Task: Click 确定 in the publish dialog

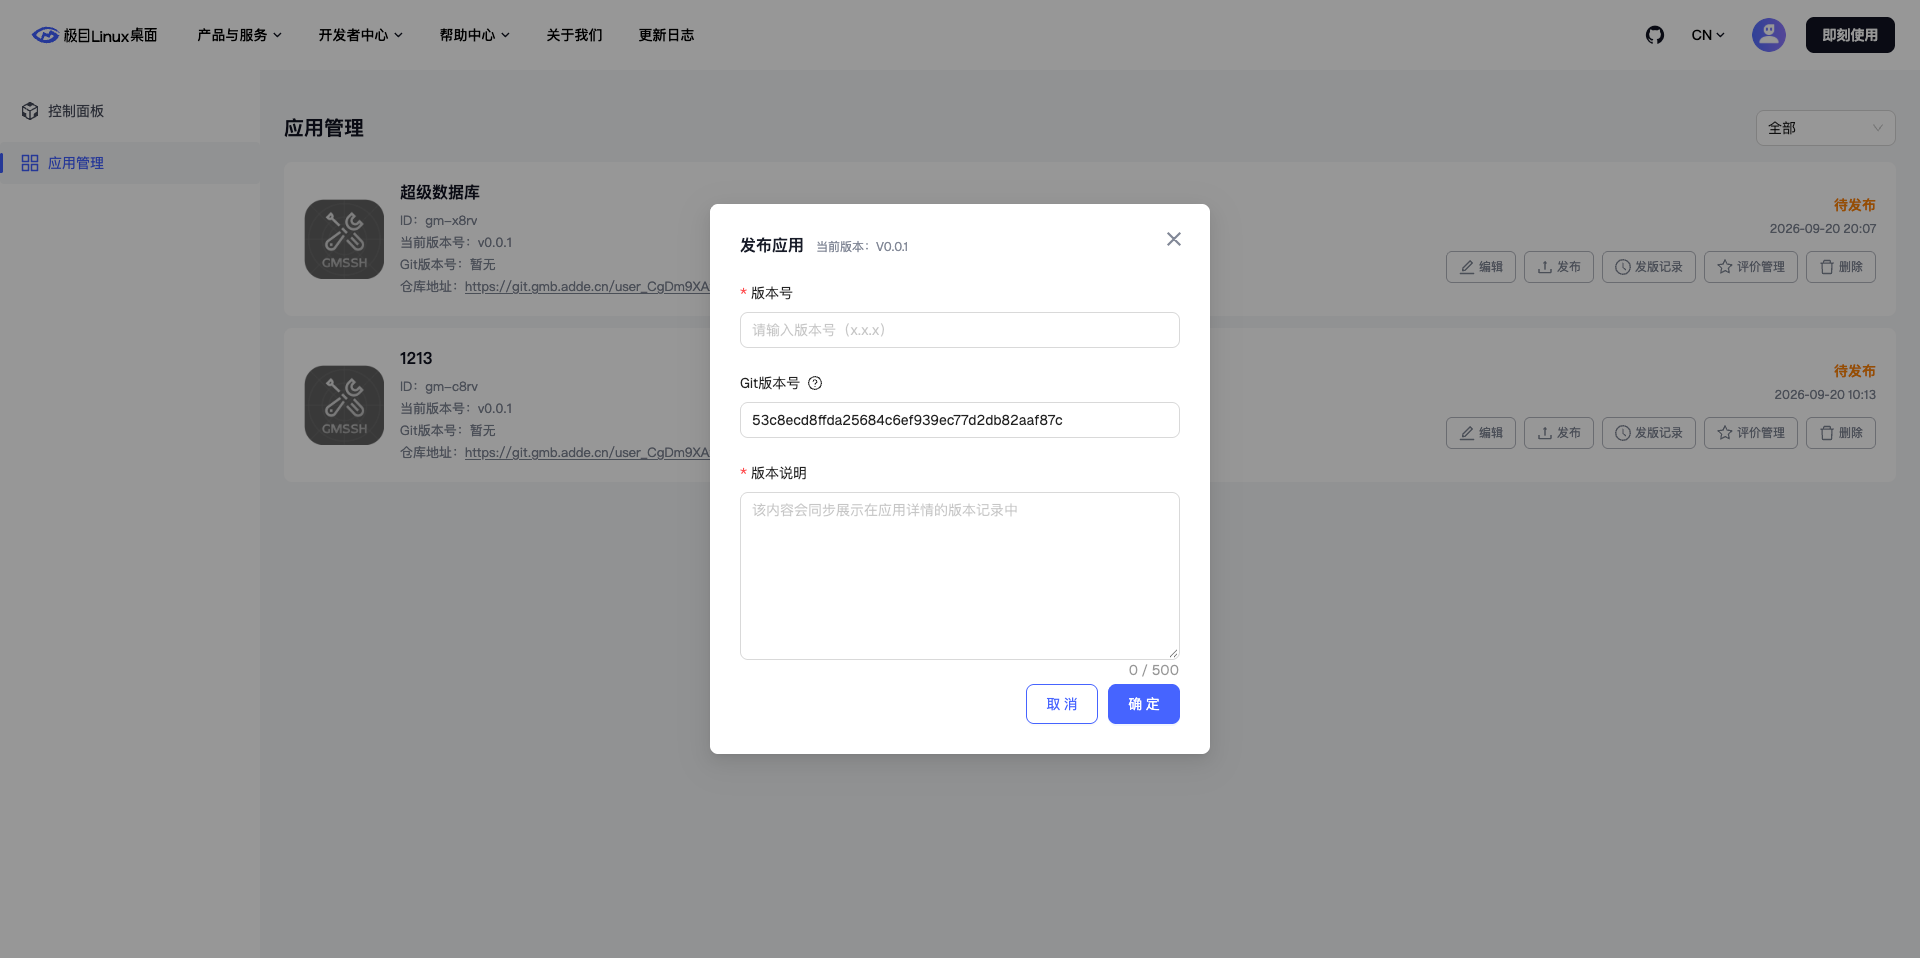Action: 1144,704
